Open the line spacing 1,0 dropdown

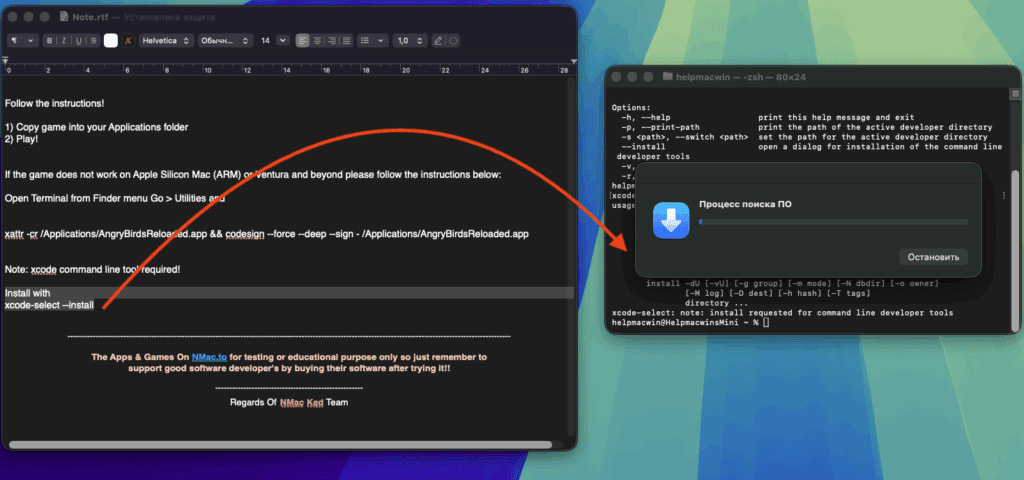click(x=409, y=40)
